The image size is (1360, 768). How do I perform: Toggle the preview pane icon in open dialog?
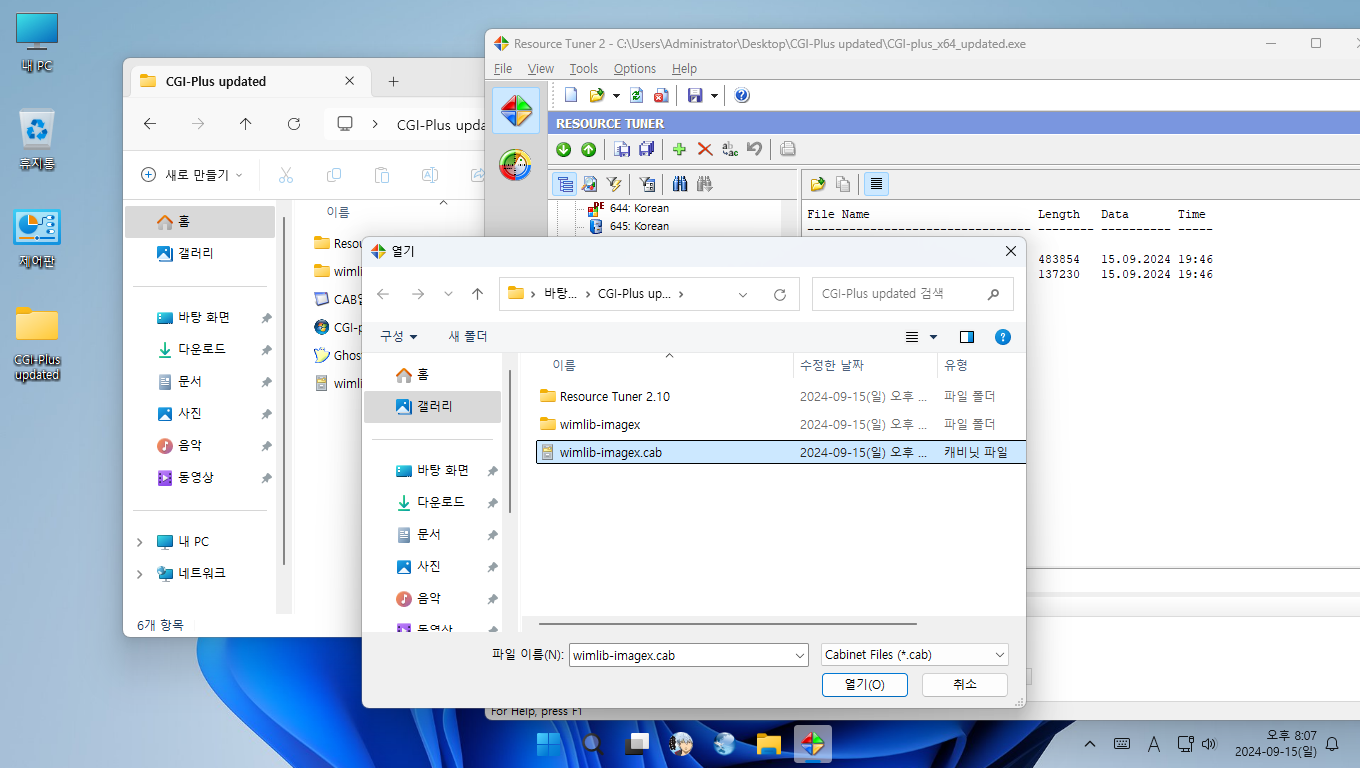point(967,337)
